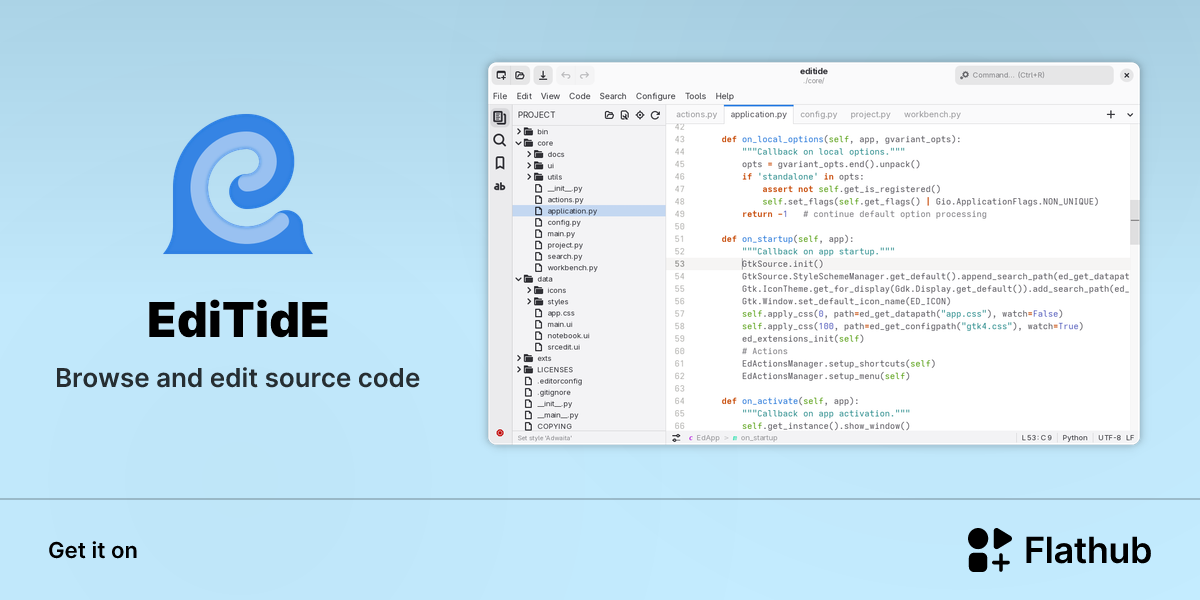Click the Command search input field
The height and width of the screenshot is (600, 1200).
point(1034,75)
